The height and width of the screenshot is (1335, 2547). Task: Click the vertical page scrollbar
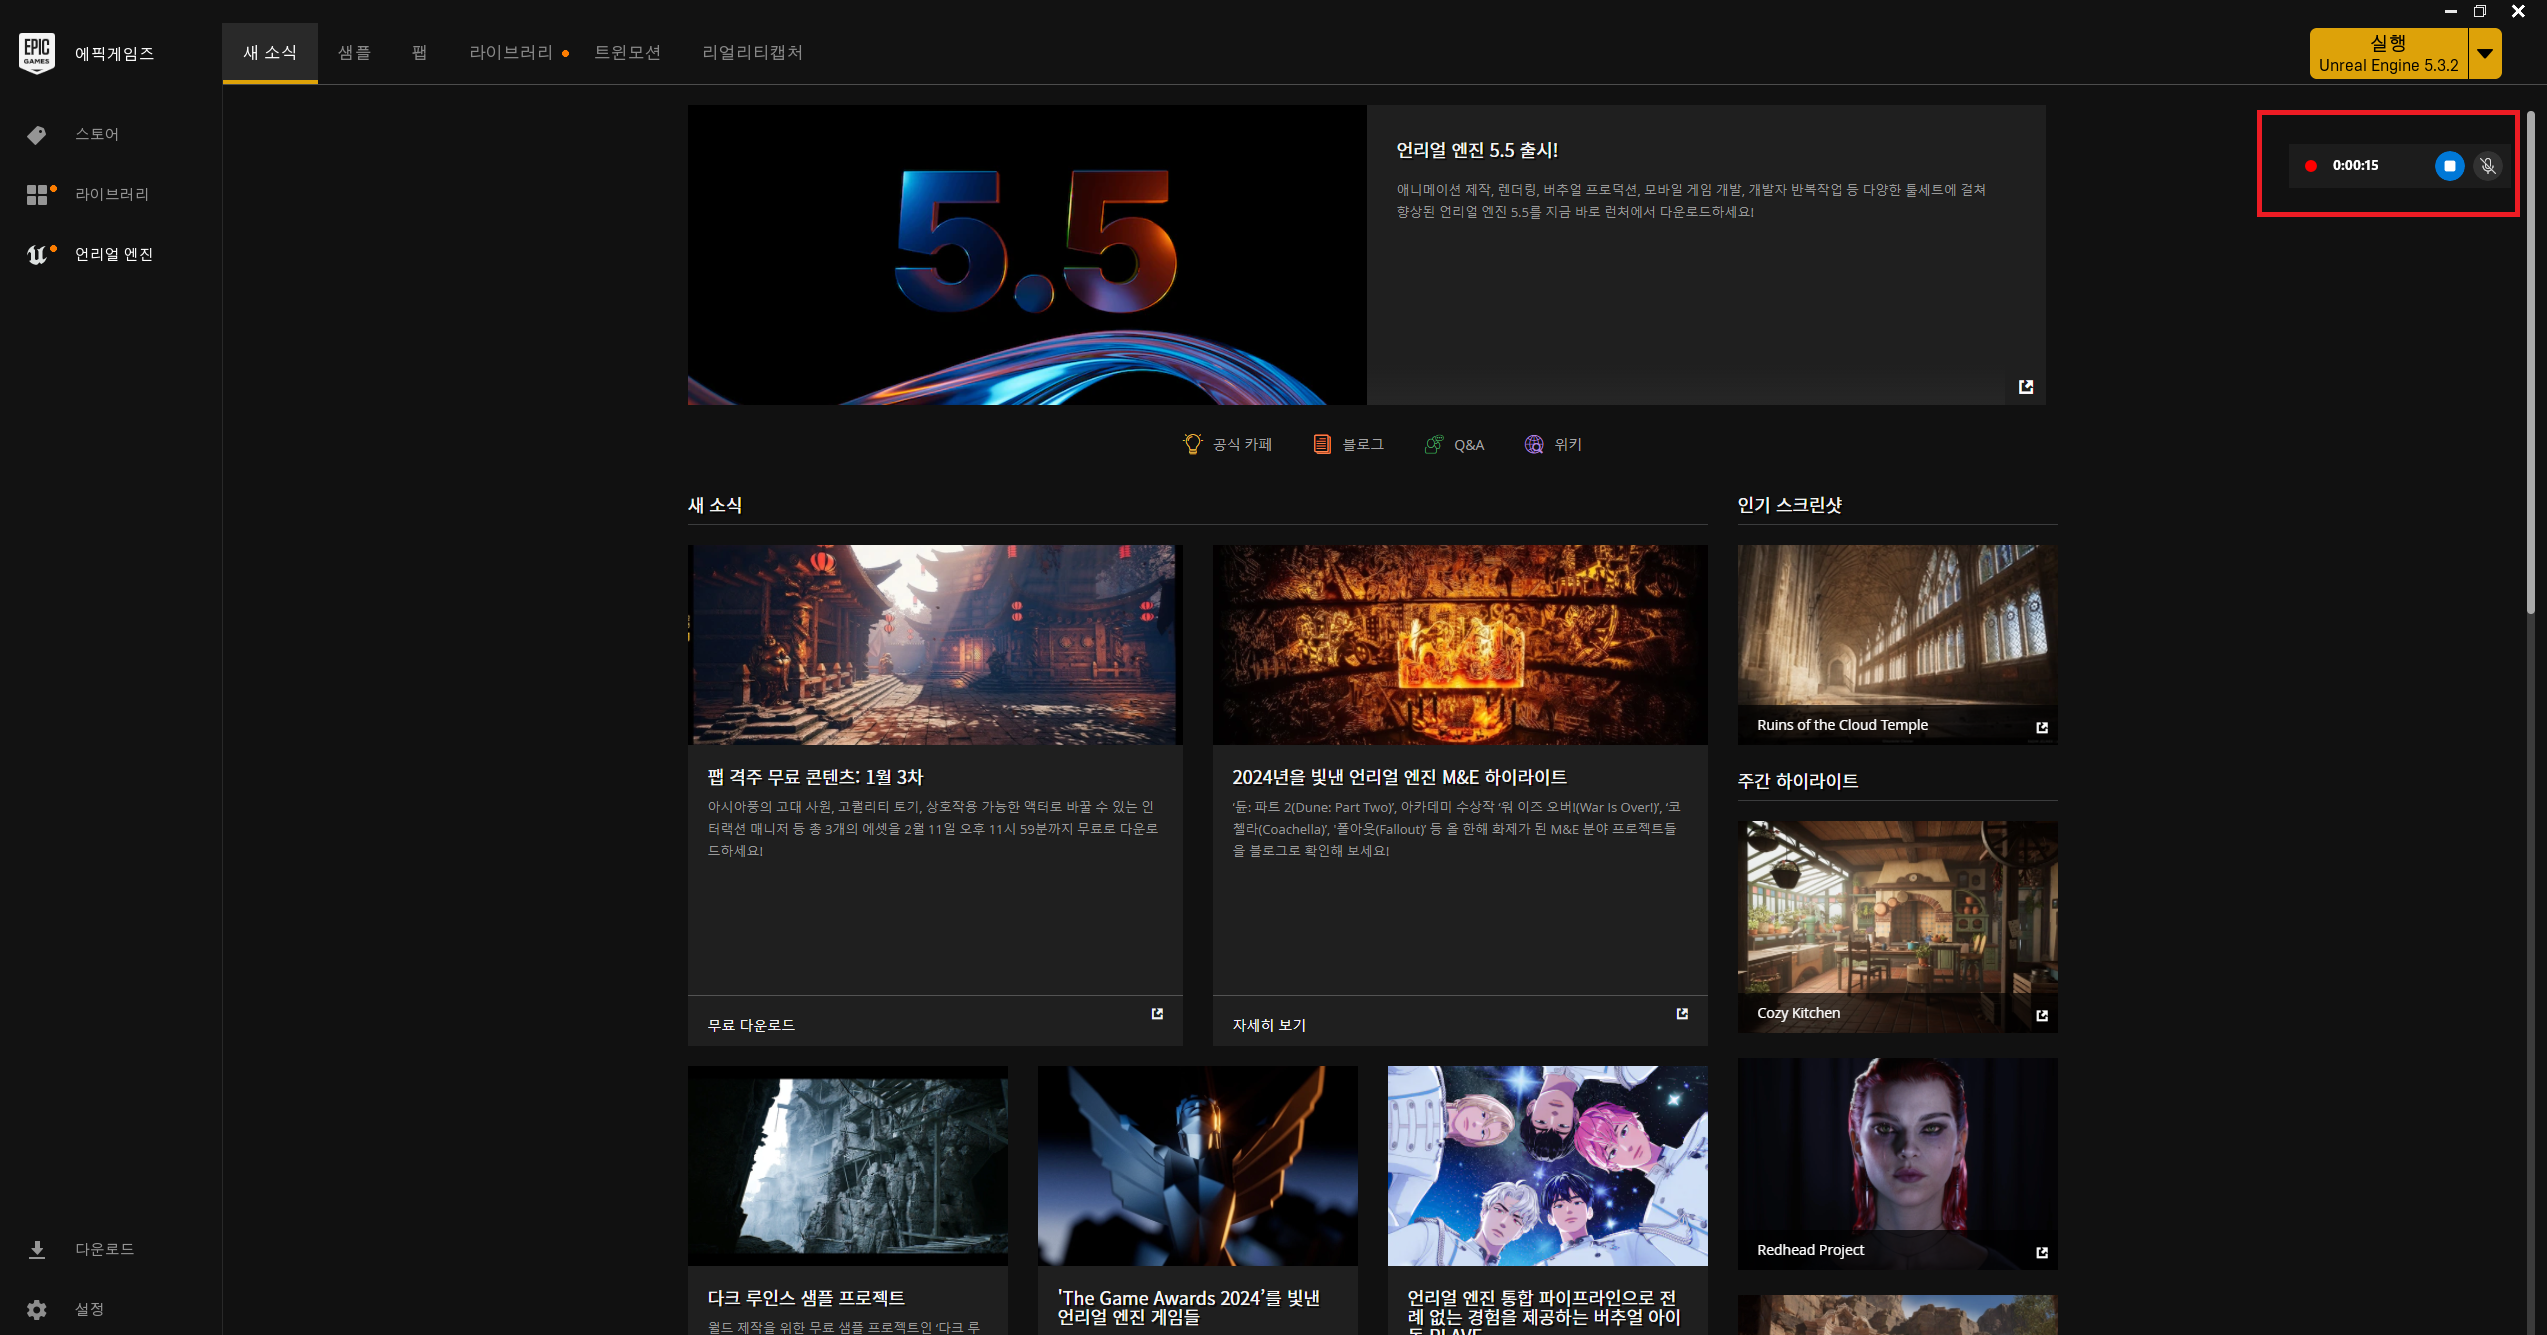click(2531, 360)
